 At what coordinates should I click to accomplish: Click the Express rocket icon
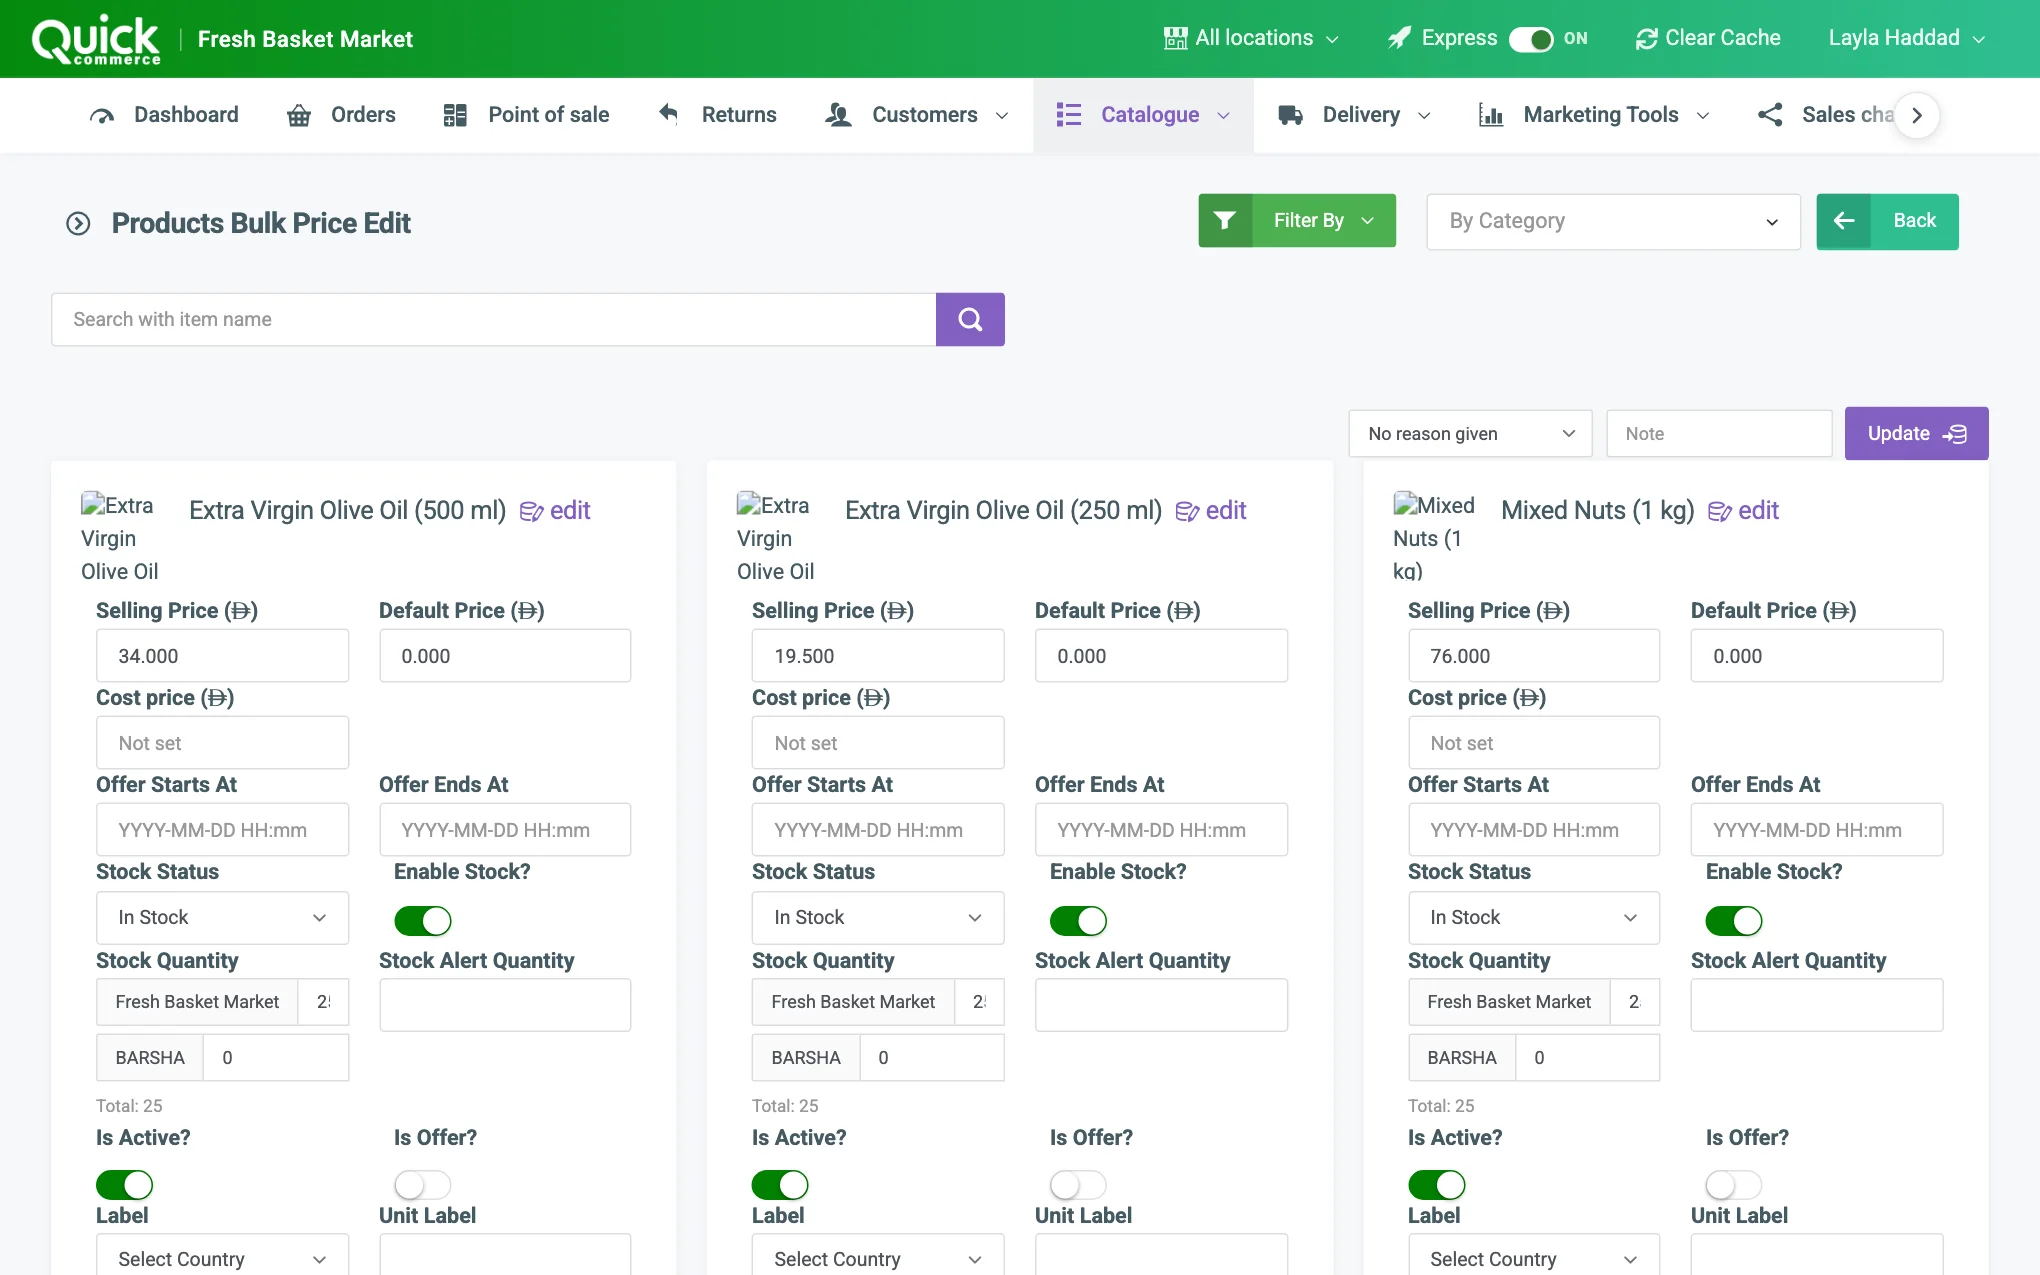coord(1400,38)
